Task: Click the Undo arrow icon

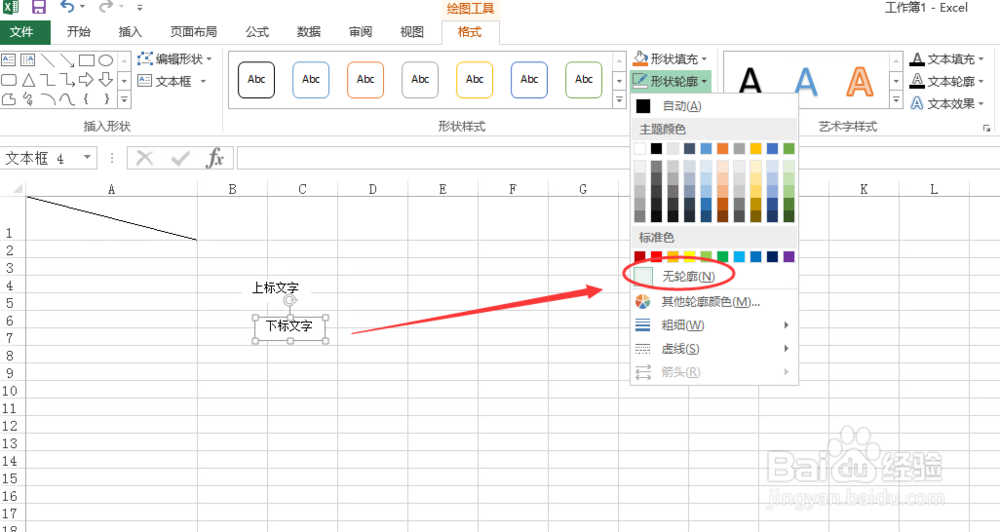Action: tap(67, 7)
